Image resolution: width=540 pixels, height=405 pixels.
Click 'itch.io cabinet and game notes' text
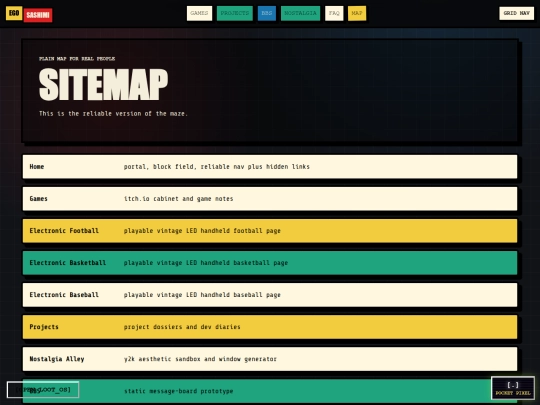pyautogui.click(x=178, y=199)
